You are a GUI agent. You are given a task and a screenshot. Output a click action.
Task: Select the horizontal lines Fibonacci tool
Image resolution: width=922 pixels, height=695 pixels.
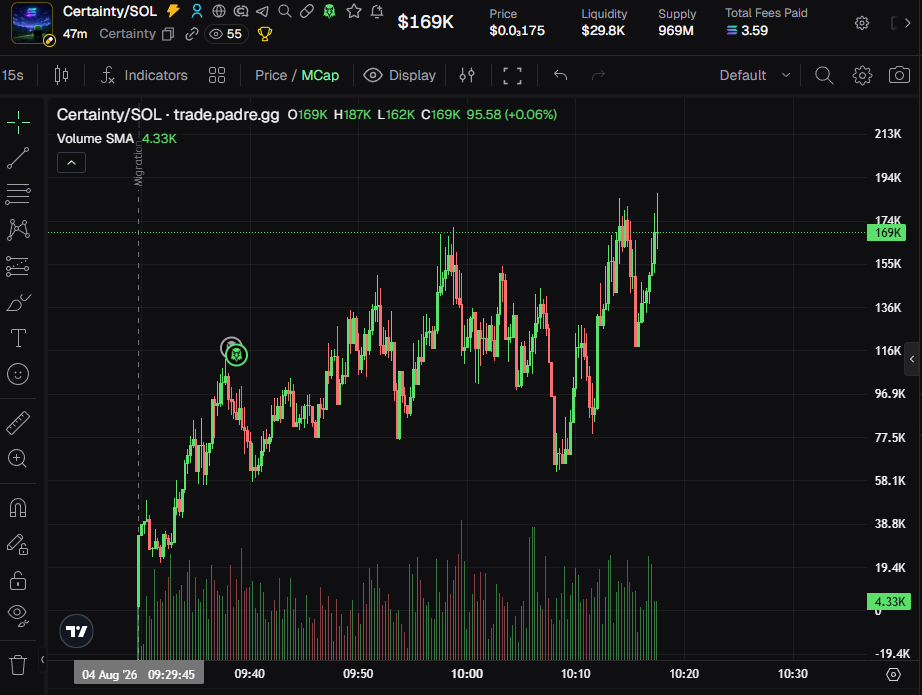pyautogui.click(x=18, y=194)
